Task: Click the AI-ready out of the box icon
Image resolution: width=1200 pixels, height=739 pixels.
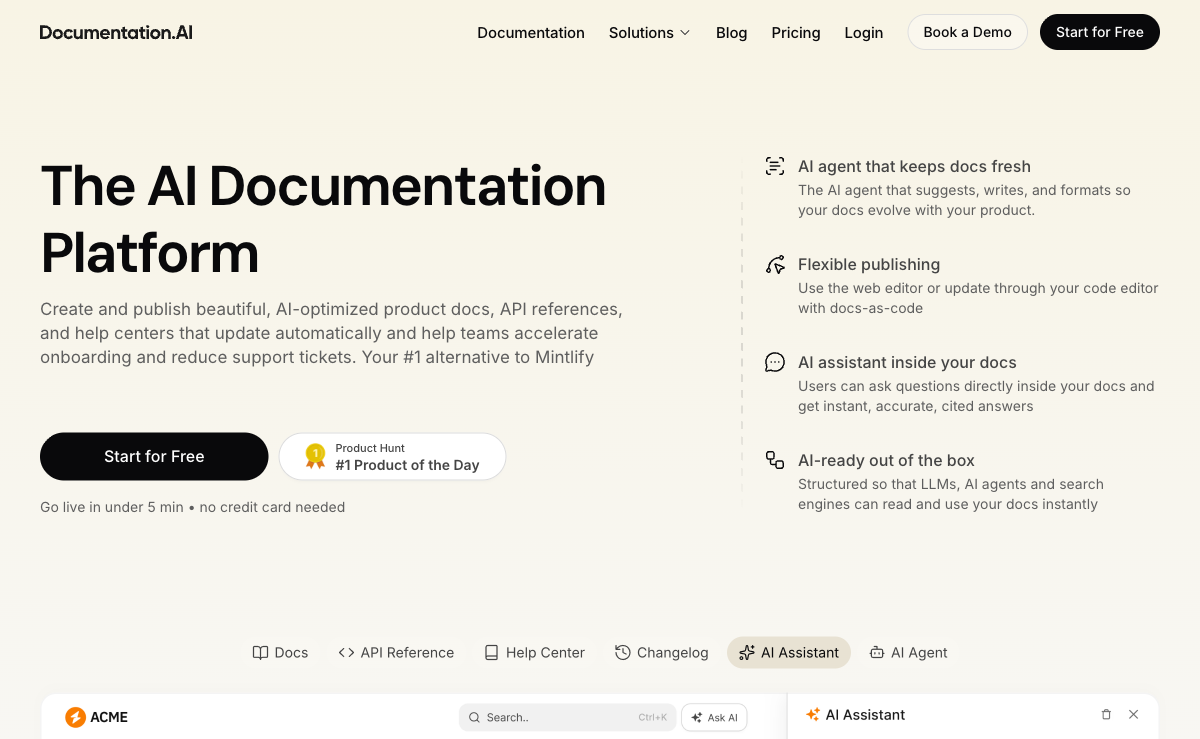Action: click(775, 460)
